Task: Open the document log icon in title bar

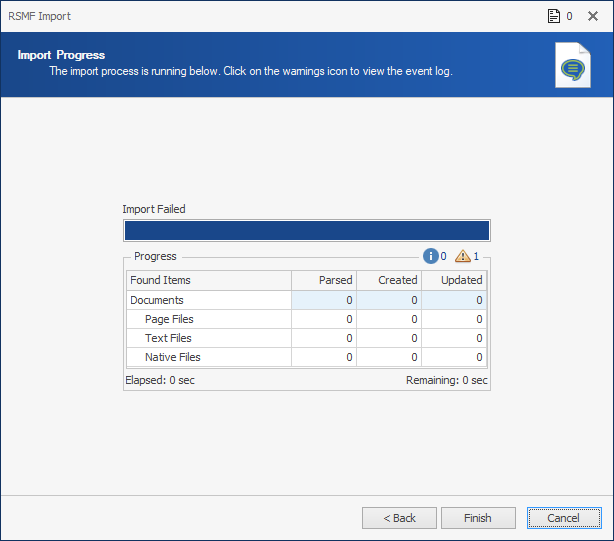Action: click(553, 16)
